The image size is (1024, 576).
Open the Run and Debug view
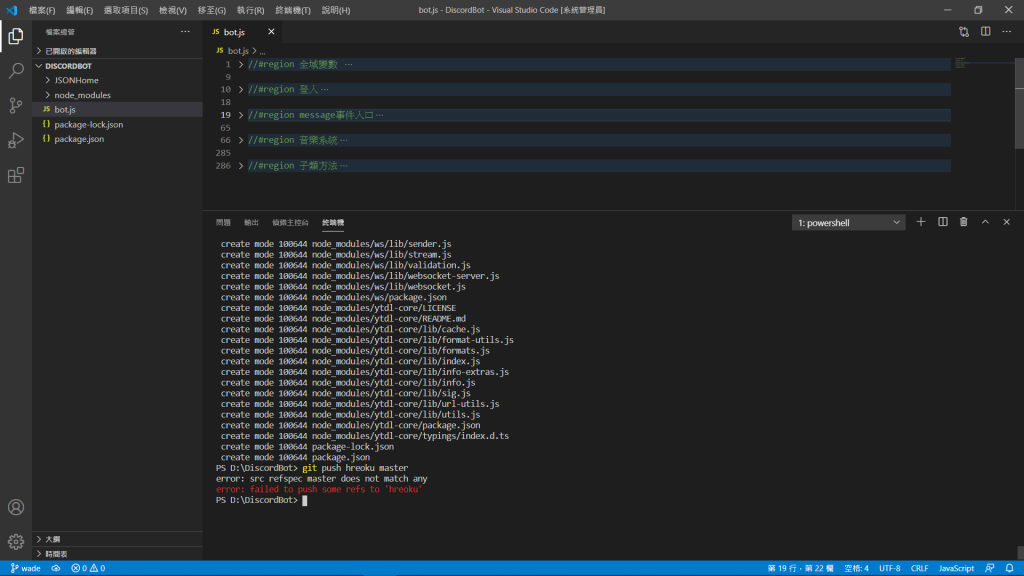16,140
